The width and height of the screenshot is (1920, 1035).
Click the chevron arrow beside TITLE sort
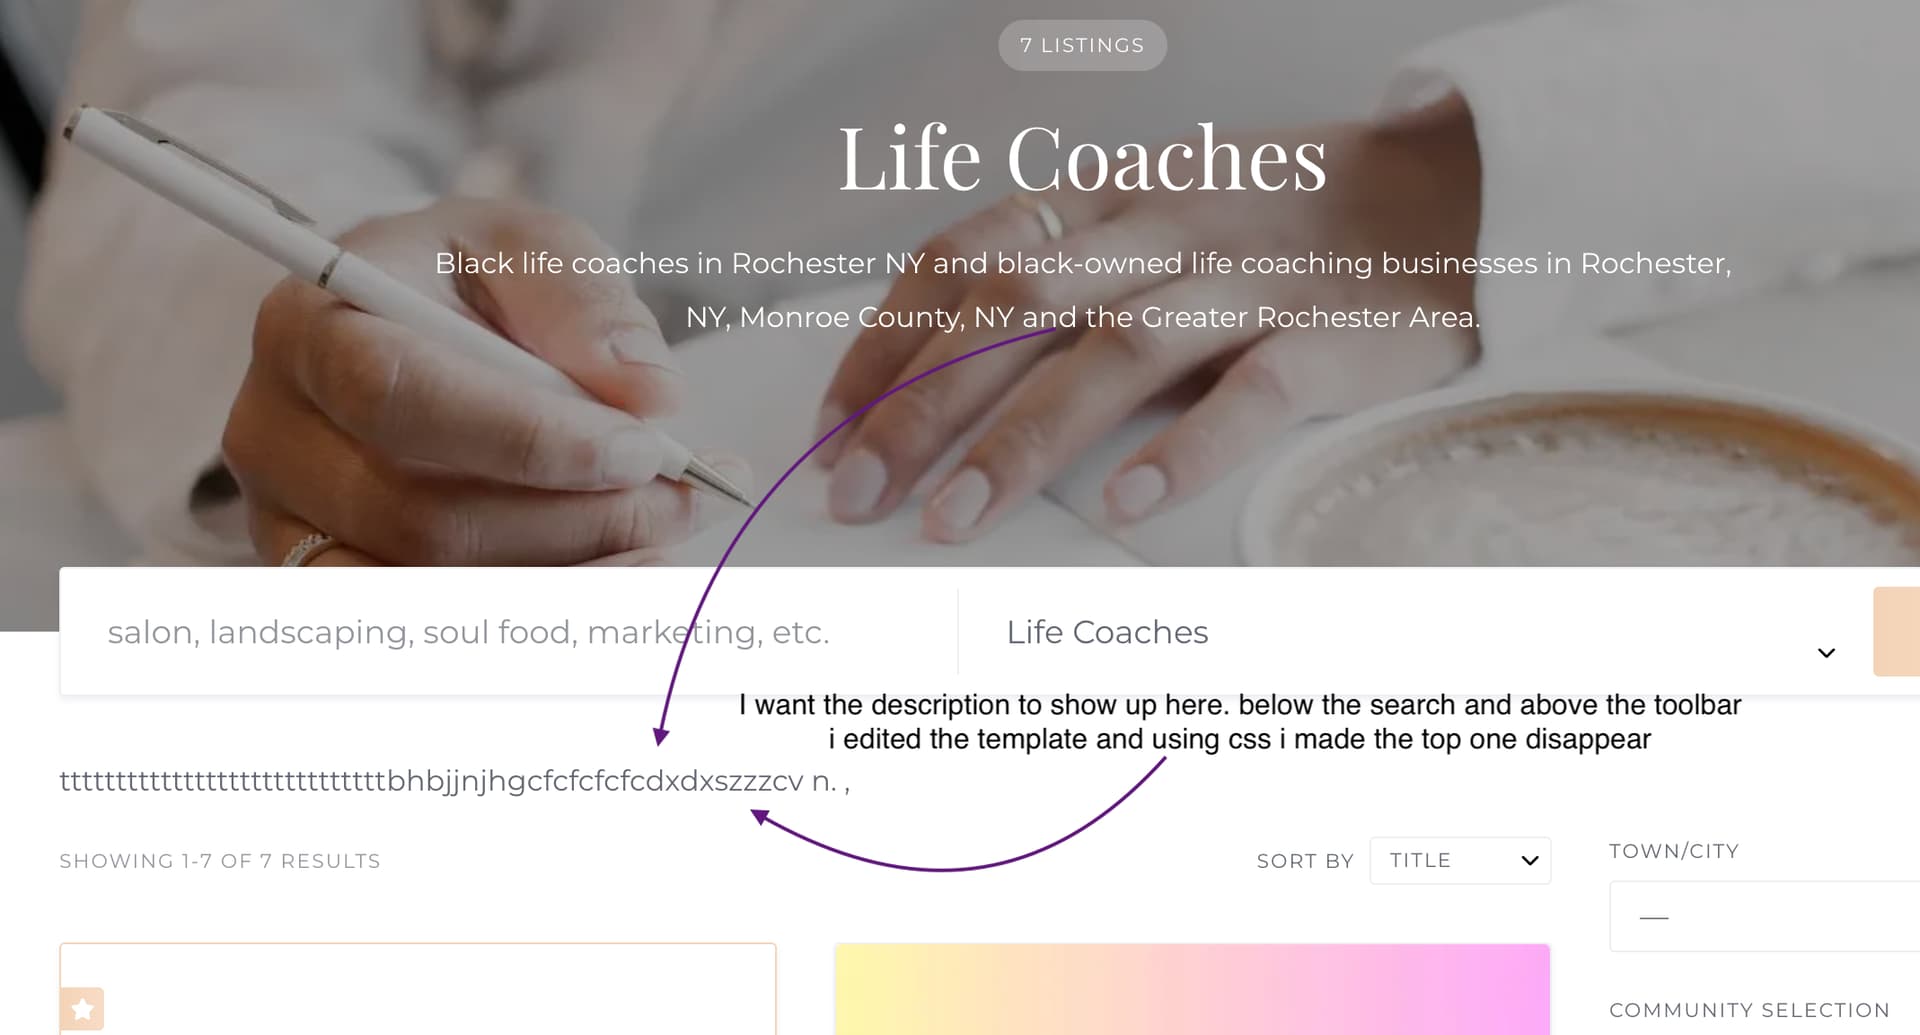point(1529,860)
